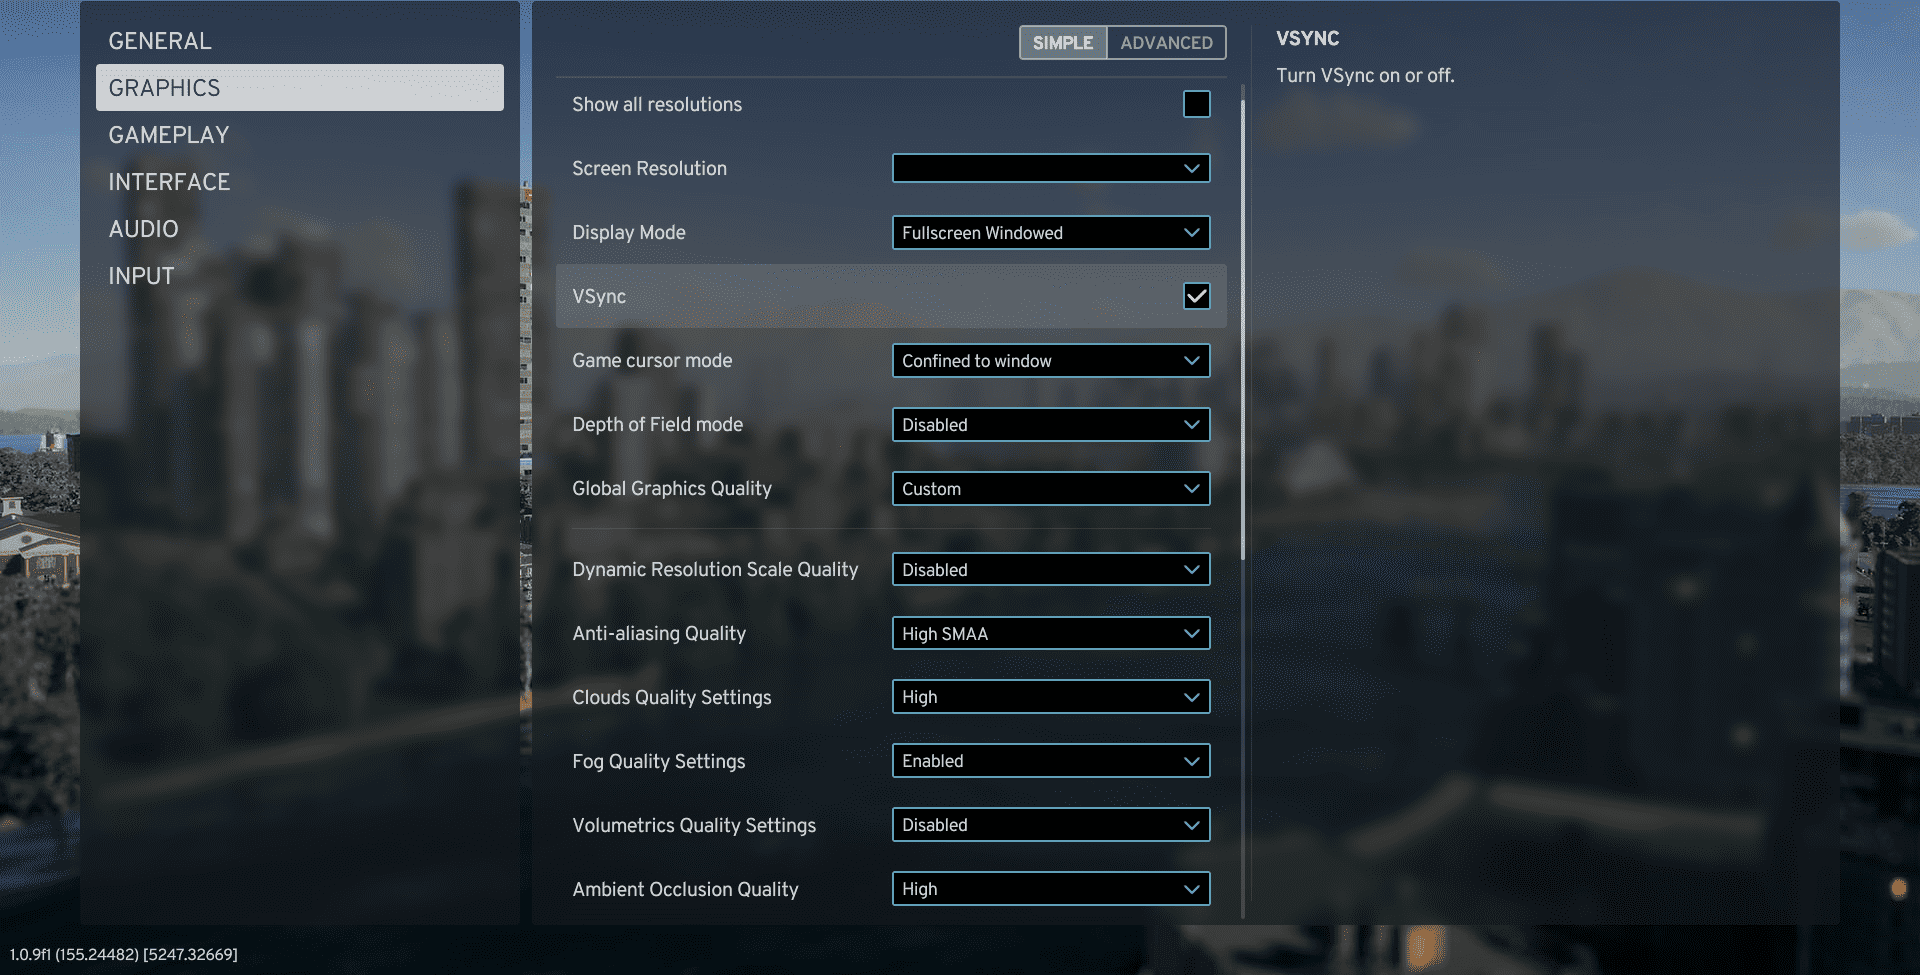Open the Interface settings section

[169, 182]
